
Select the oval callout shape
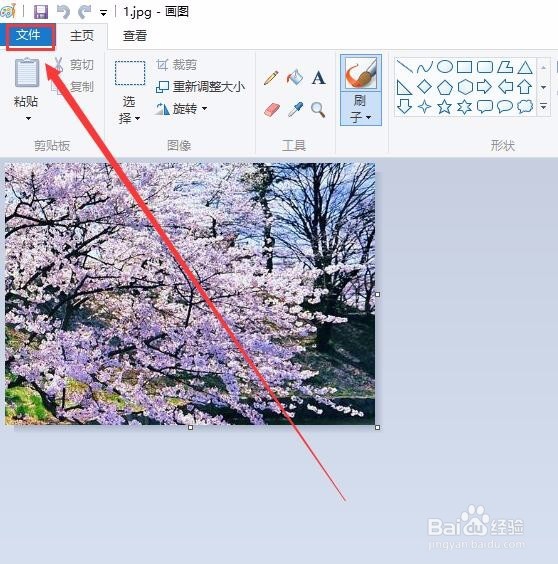(x=505, y=107)
